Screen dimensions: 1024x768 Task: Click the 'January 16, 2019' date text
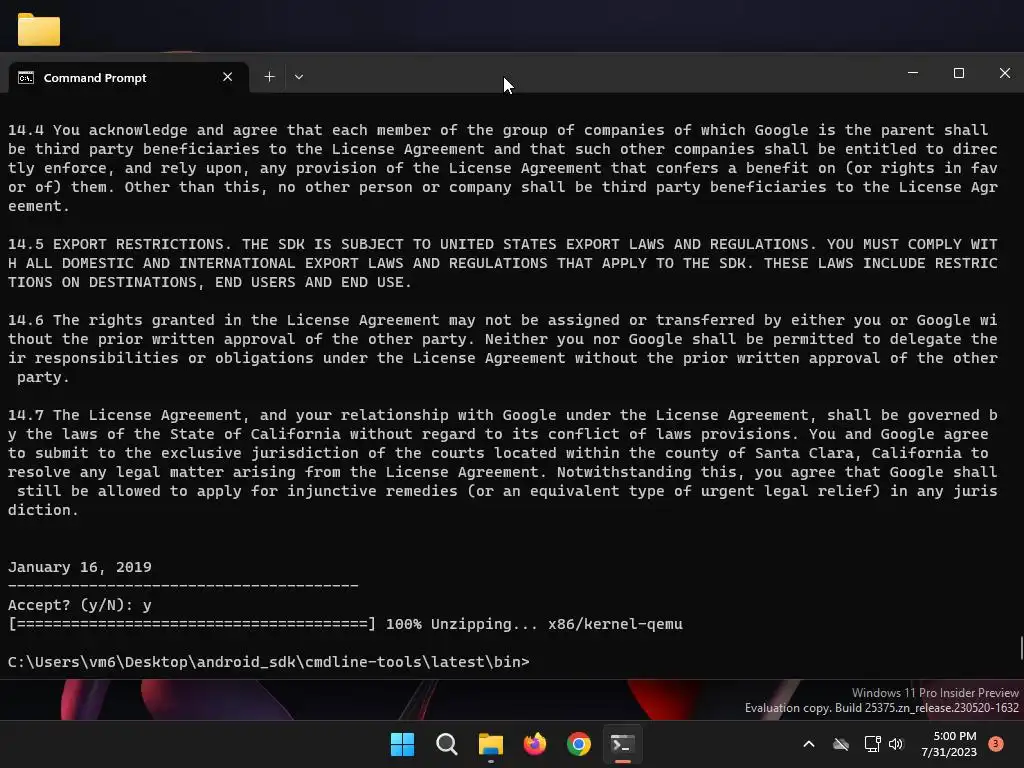[x=80, y=567]
